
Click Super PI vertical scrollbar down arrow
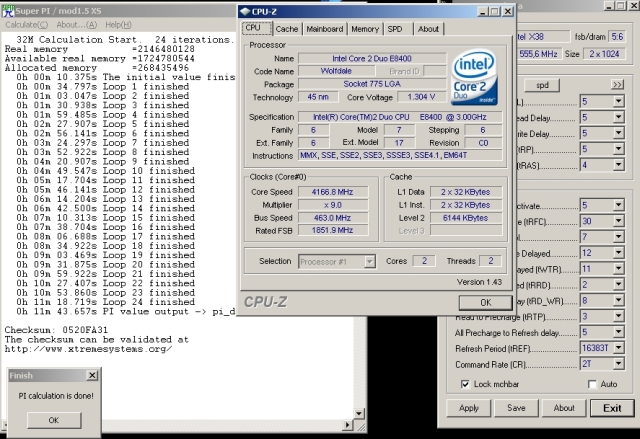pyautogui.click(x=359, y=414)
